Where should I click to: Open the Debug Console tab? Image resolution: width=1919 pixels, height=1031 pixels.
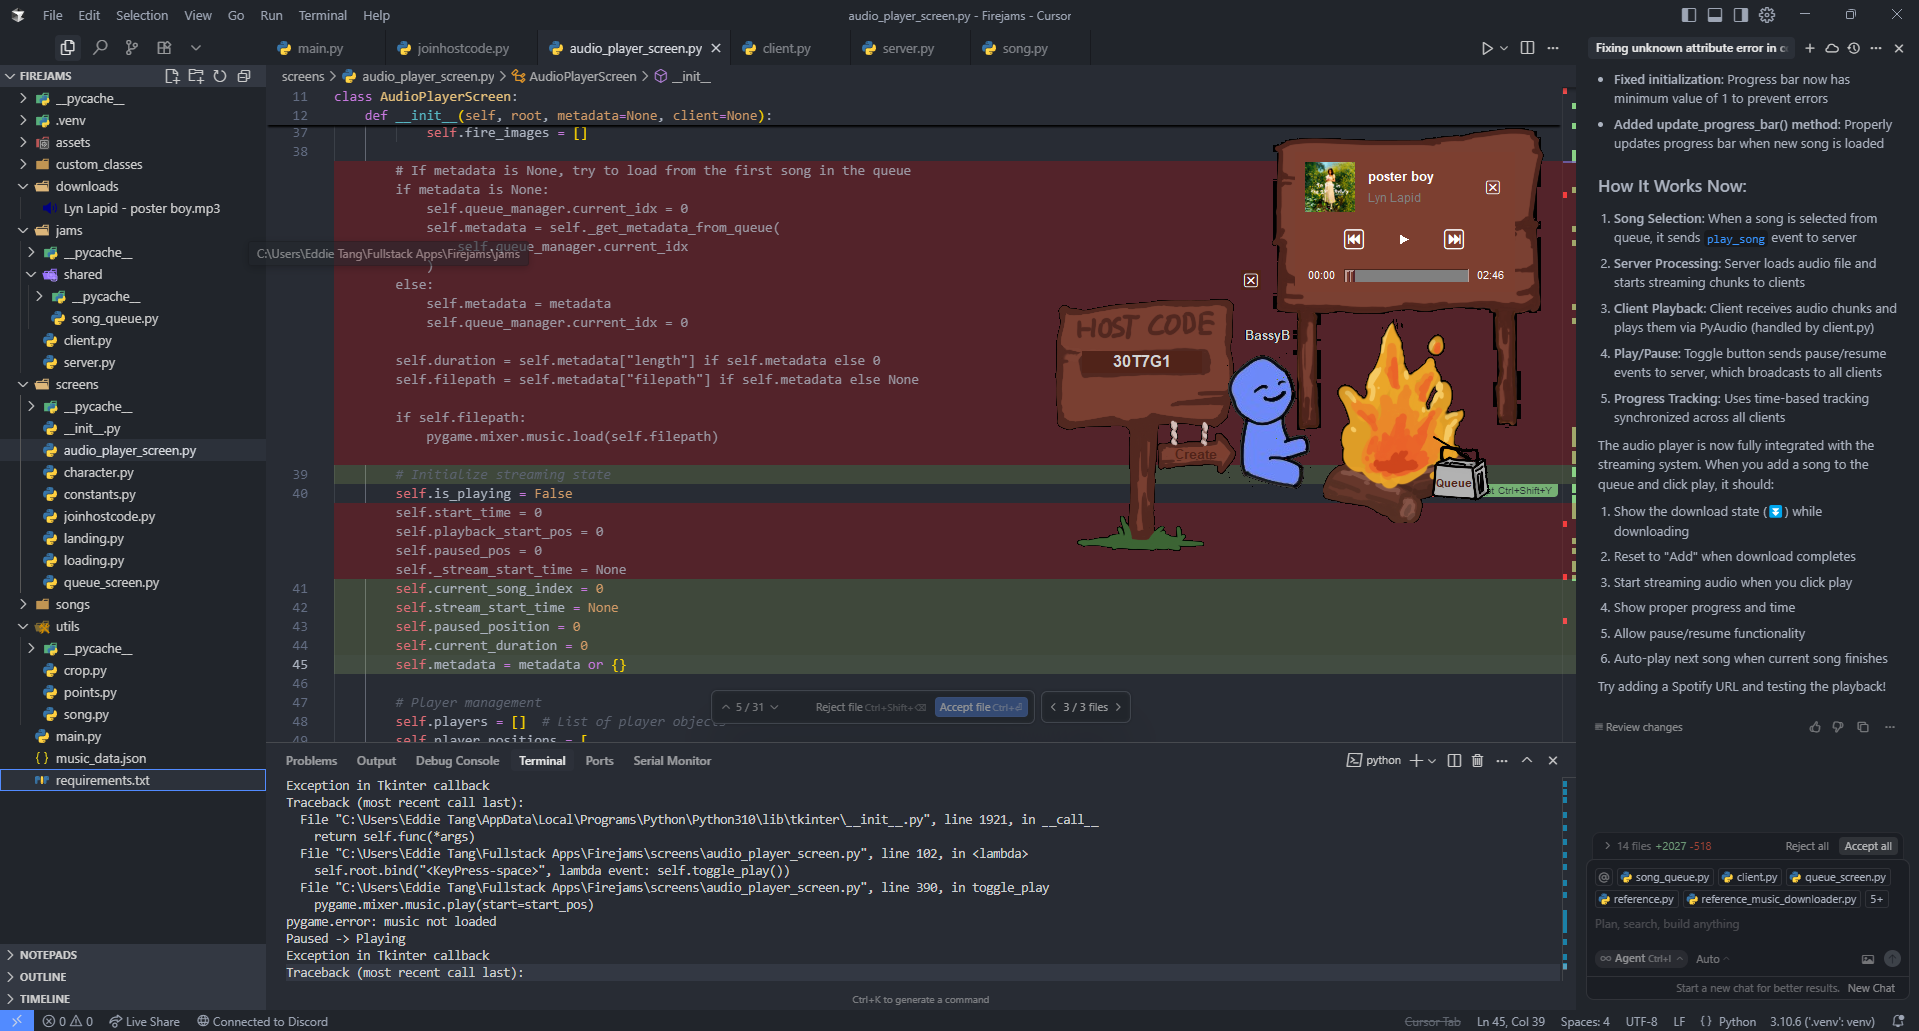[457, 761]
